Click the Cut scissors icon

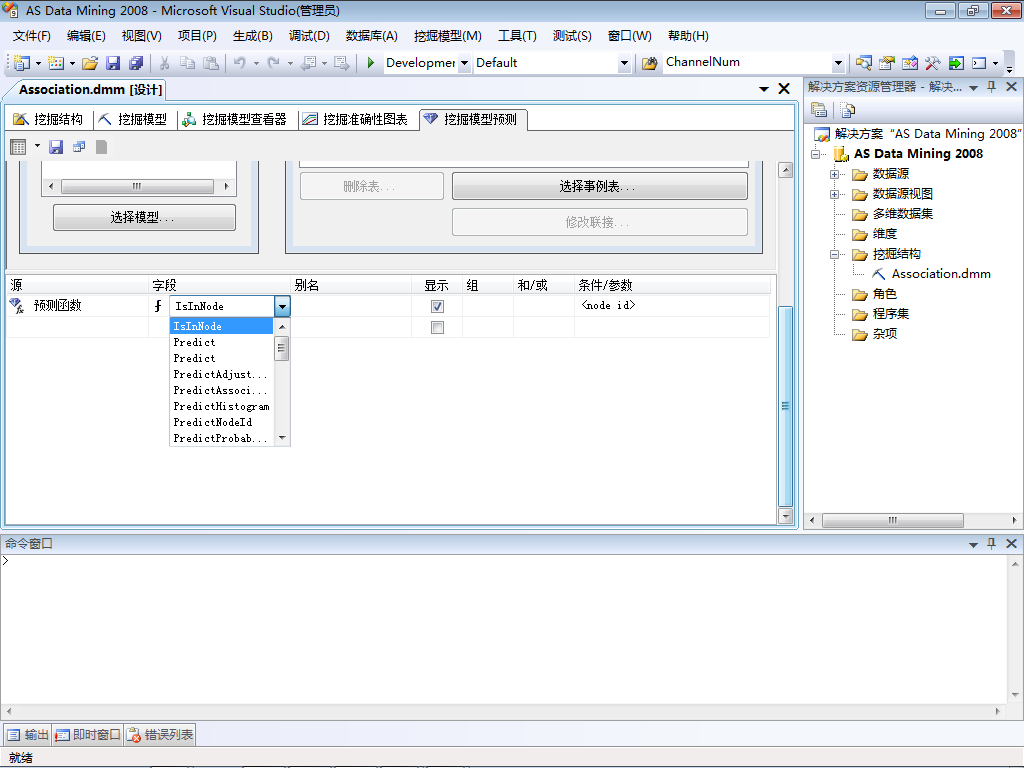click(165, 63)
